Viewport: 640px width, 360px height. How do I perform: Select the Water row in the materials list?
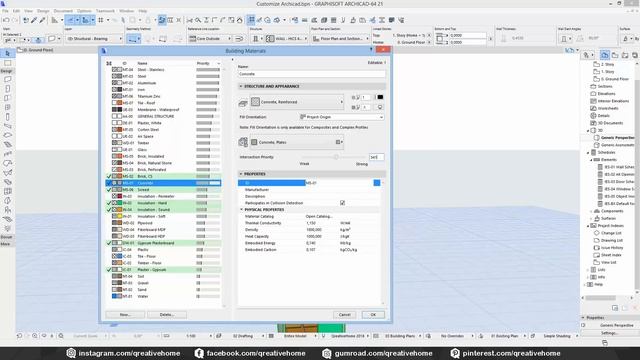pyautogui.click(x=163, y=296)
